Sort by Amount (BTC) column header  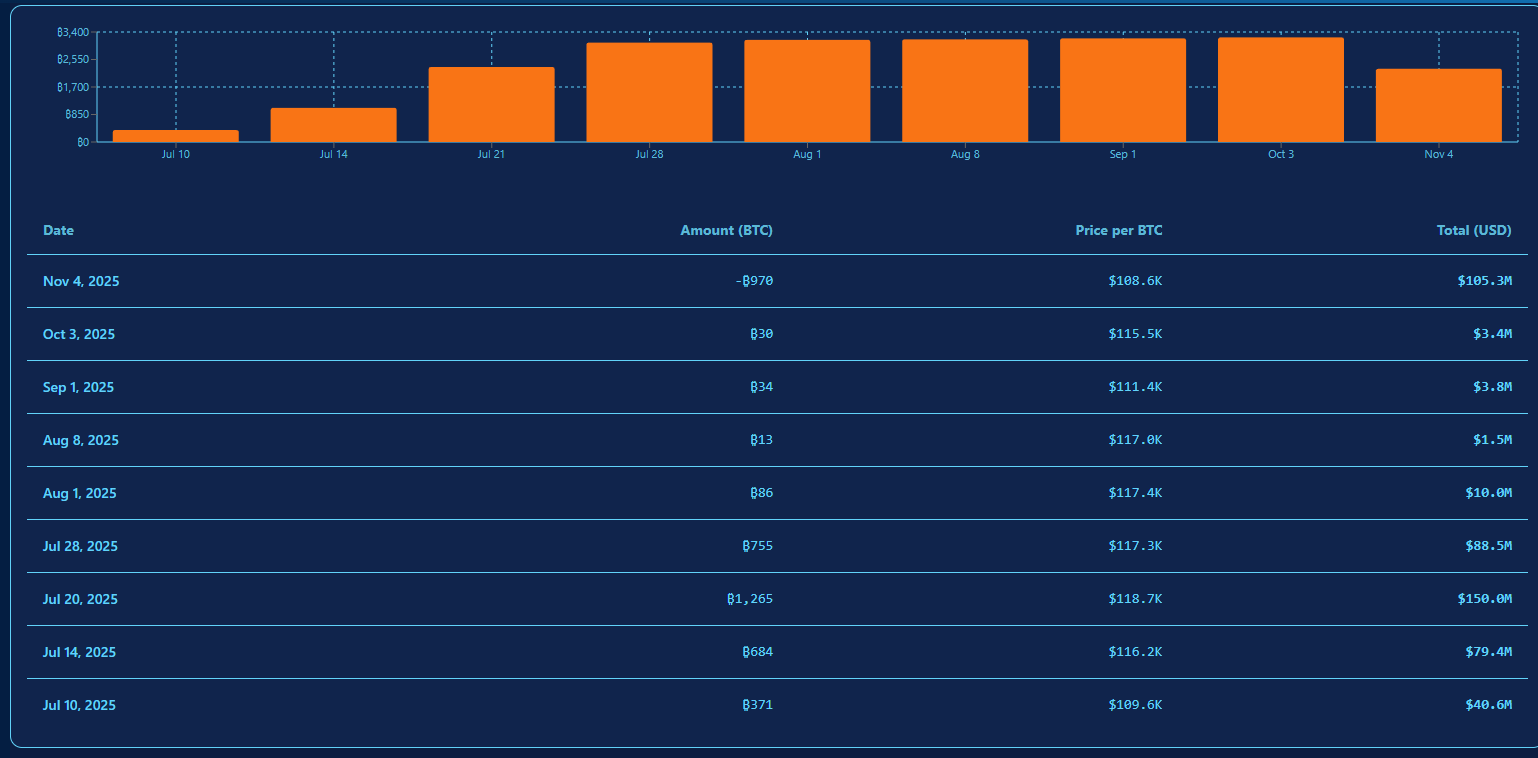726,231
